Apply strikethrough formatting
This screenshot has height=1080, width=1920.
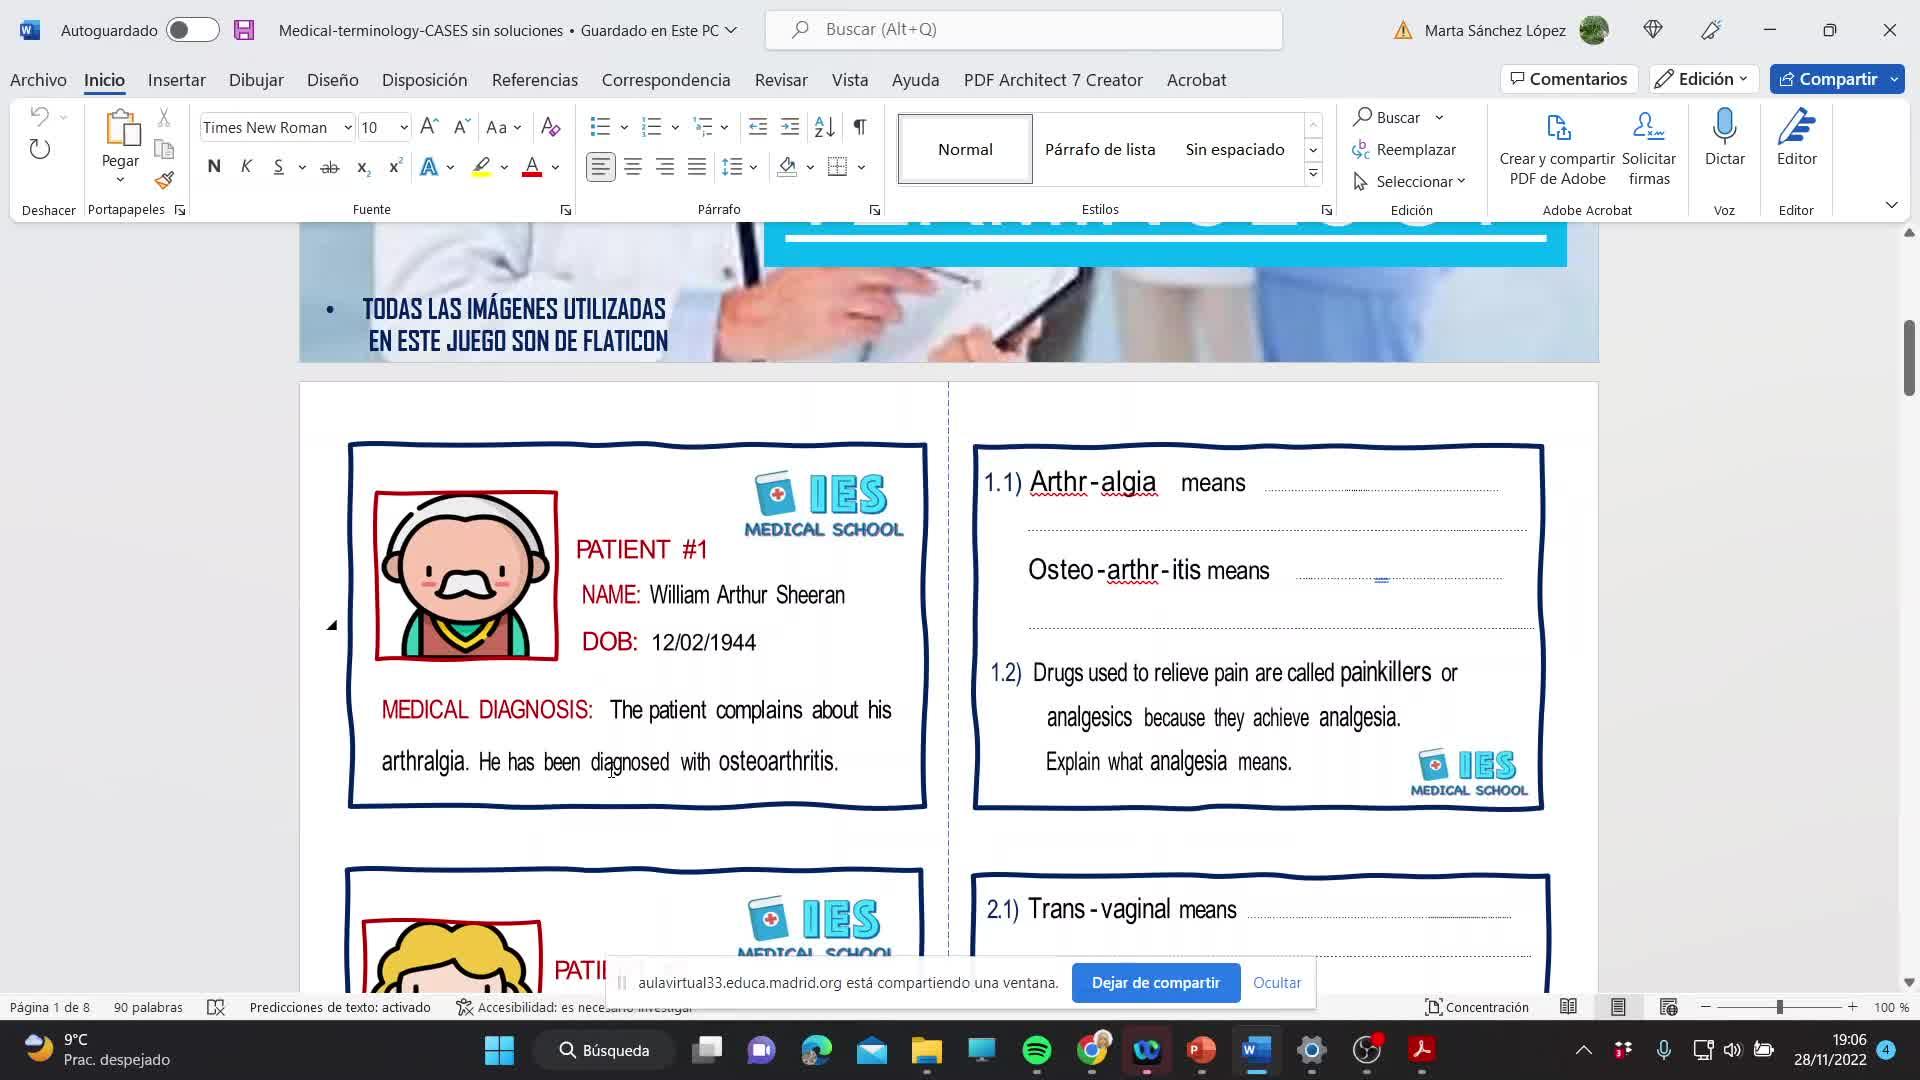click(329, 167)
